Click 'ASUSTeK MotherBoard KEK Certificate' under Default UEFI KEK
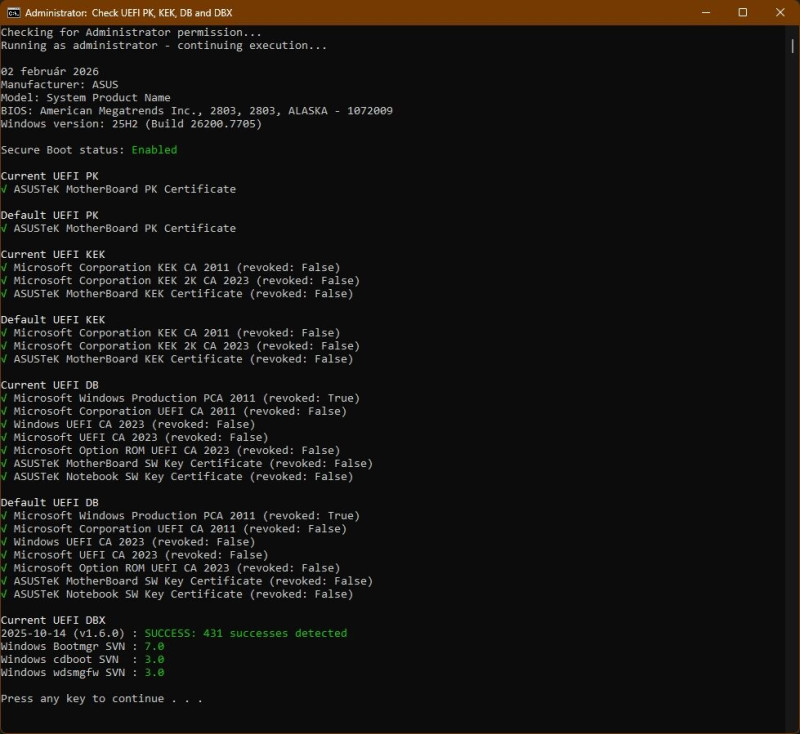This screenshot has width=800, height=734. coord(128,359)
